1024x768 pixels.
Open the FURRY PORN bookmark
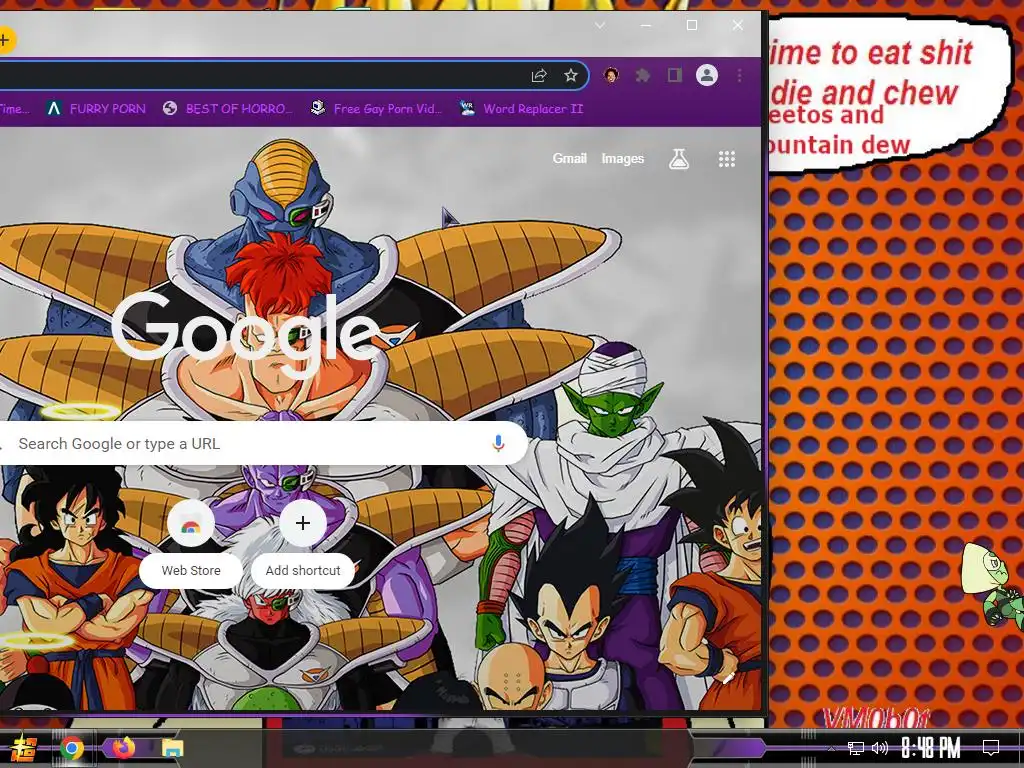pos(97,108)
